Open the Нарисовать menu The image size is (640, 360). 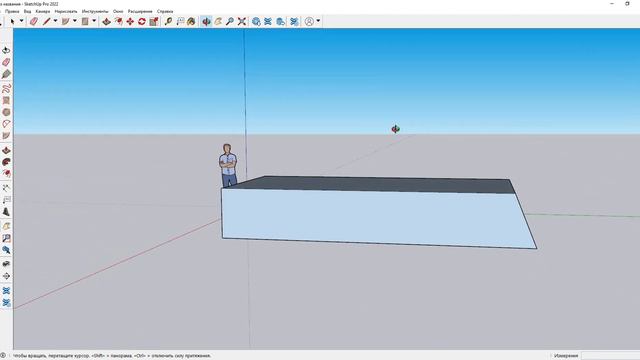pyautogui.click(x=66, y=11)
